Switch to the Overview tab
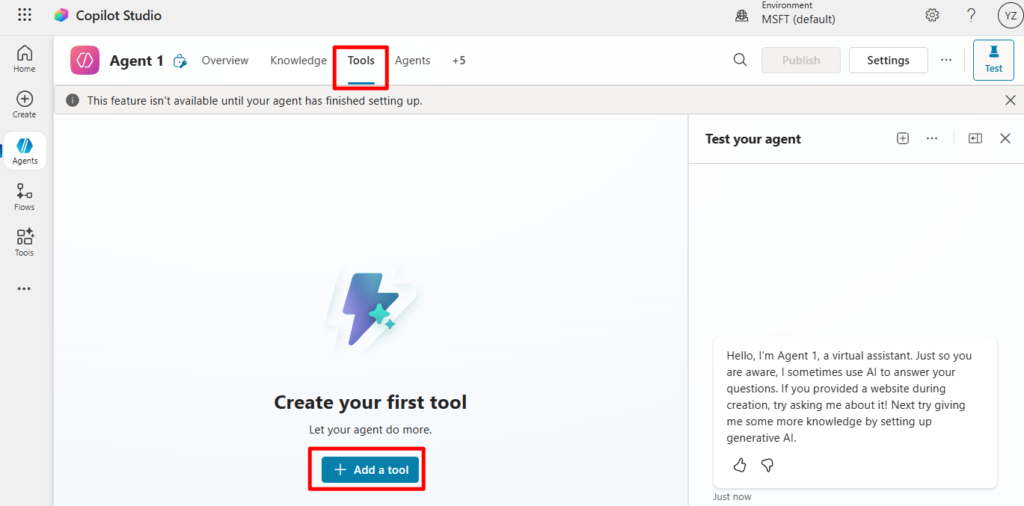Screen dimensions: 1024x506 pyautogui.click(x=225, y=60)
